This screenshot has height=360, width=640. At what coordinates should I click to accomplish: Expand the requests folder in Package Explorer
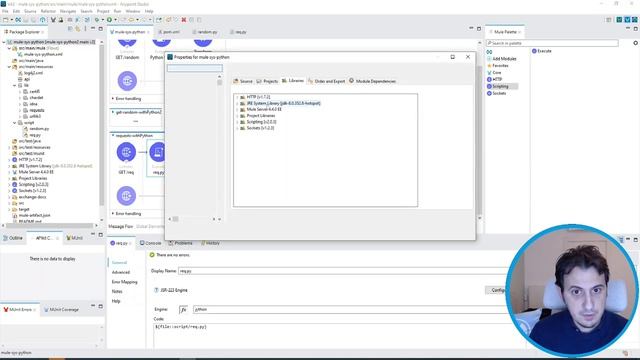pos(20,110)
